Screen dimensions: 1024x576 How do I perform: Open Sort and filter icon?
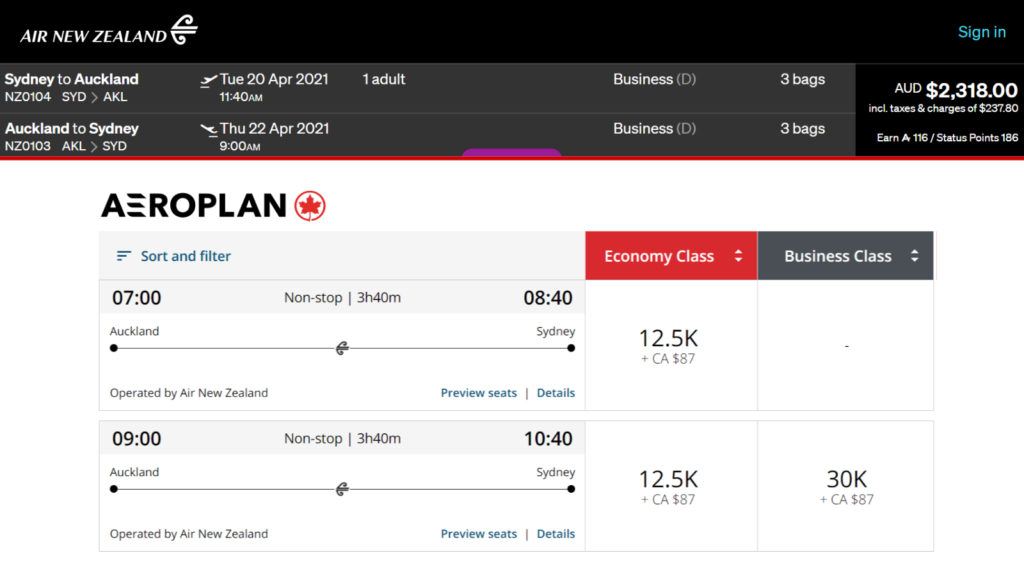(123, 256)
